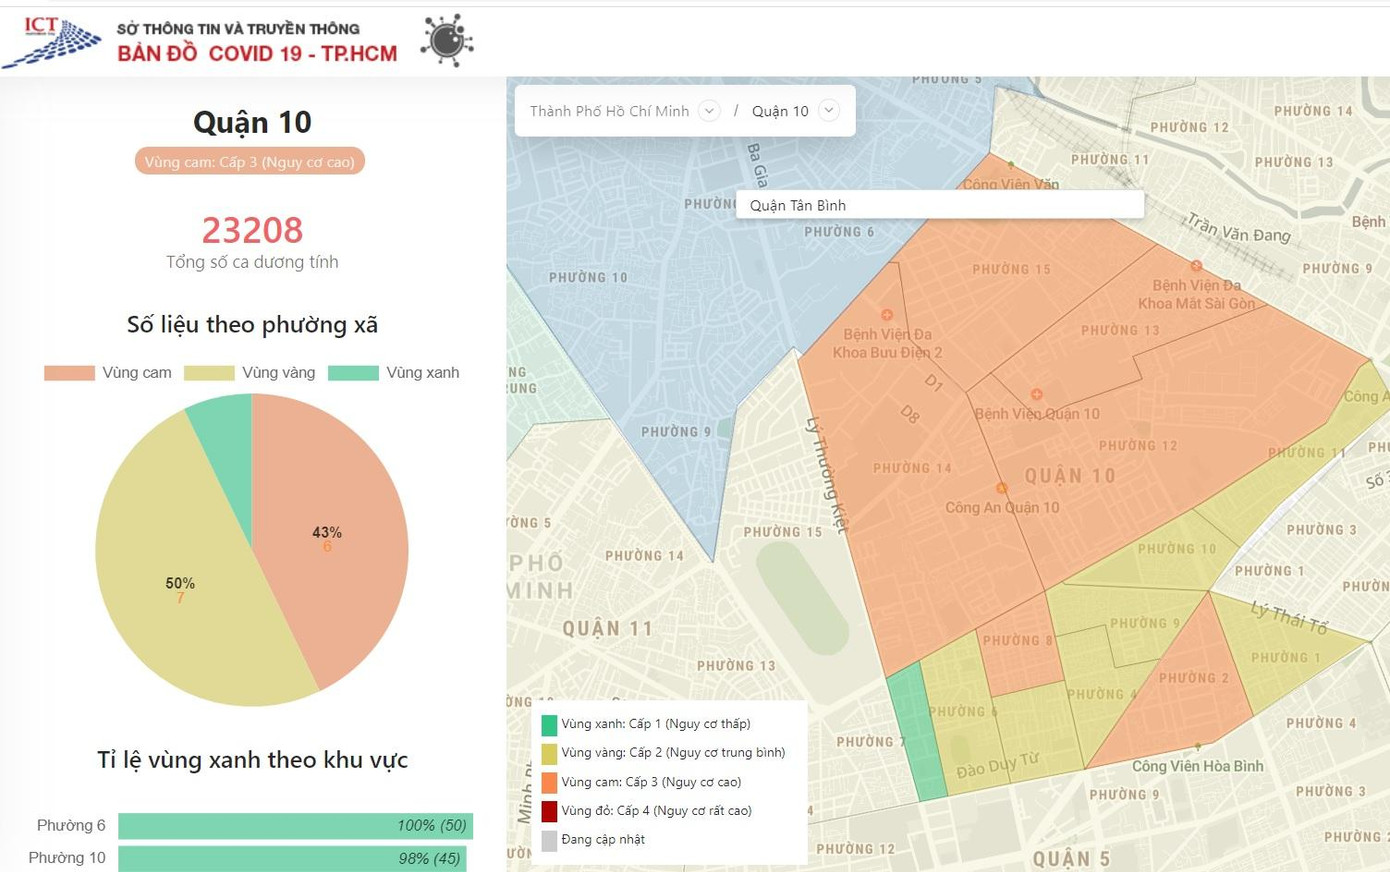This screenshot has width=1390, height=872.
Task: Click the green Phường 7 region on map
Action: point(917,730)
